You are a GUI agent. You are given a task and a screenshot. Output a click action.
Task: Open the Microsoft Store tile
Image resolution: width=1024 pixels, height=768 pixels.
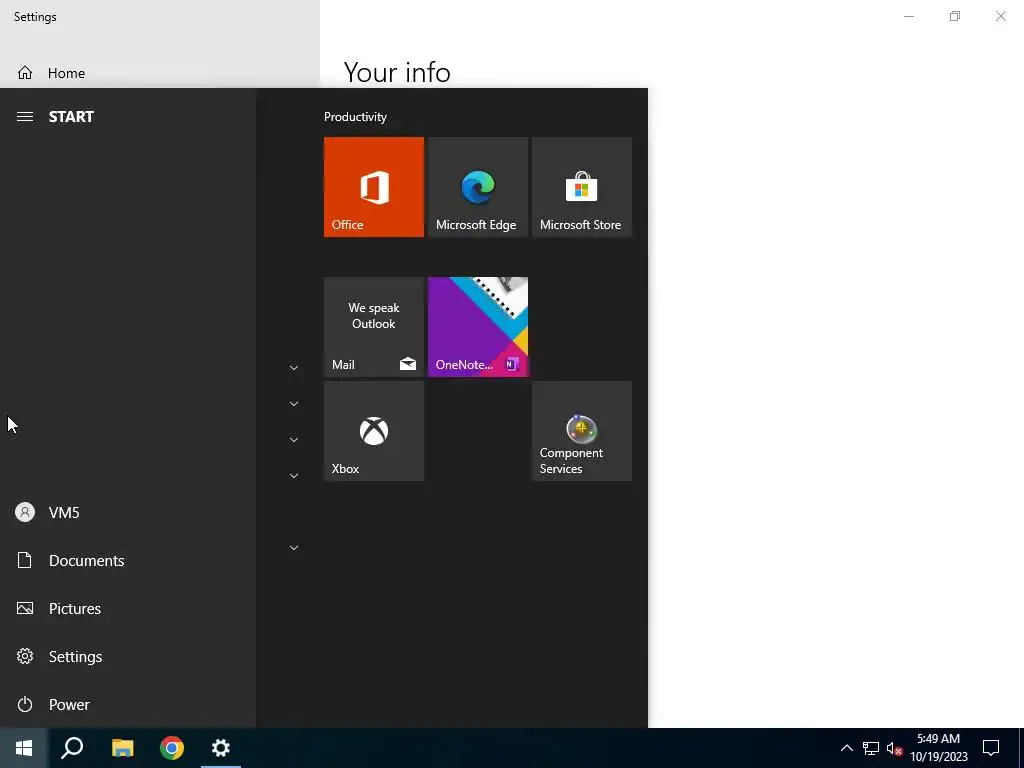pos(582,187)
